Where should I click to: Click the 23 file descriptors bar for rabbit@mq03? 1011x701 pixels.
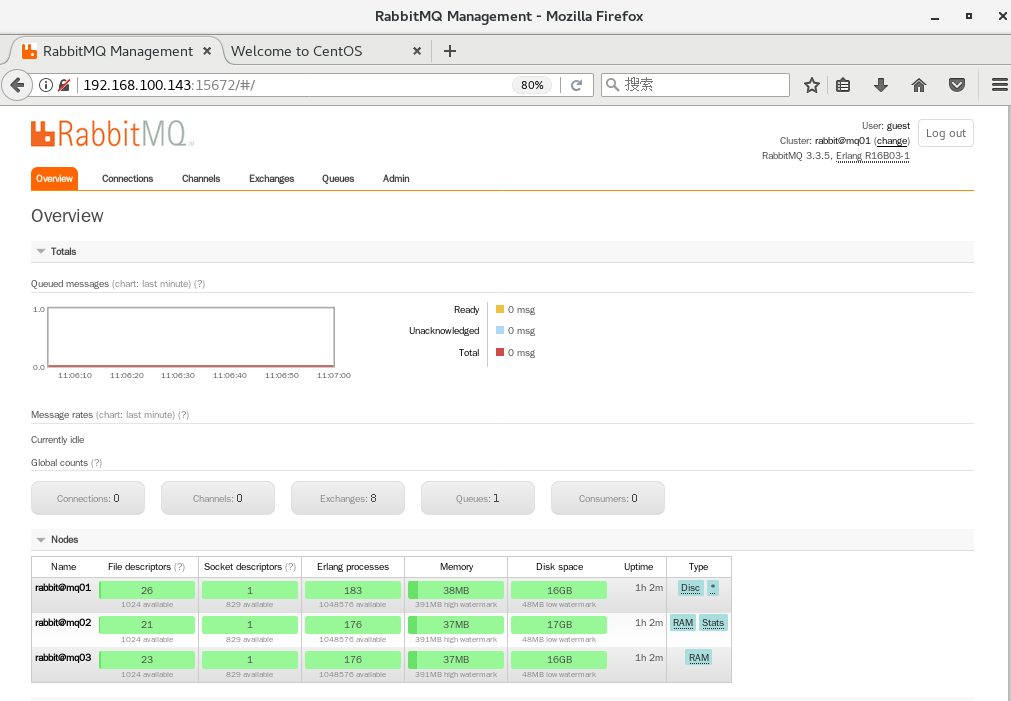pos(147,659)
